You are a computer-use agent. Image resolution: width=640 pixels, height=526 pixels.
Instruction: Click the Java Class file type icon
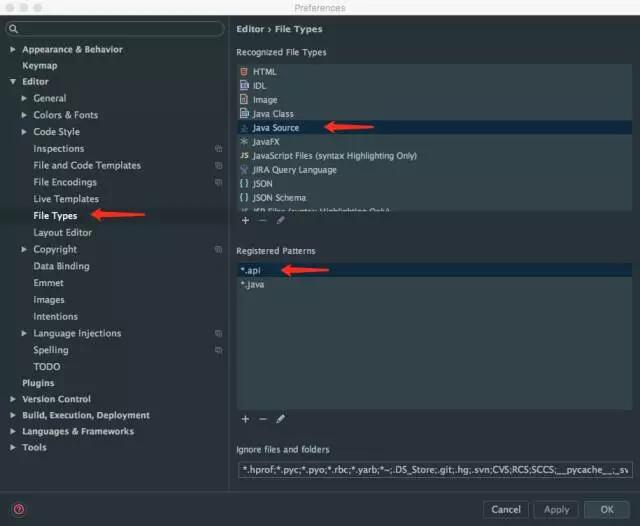pyautogui.click(x=244, y=113)
